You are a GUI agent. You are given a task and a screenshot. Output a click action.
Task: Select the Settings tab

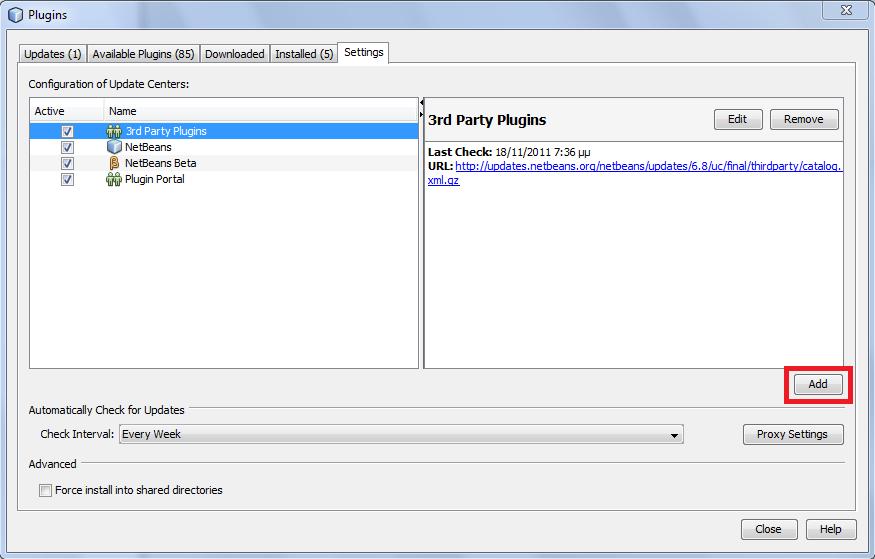363,52
